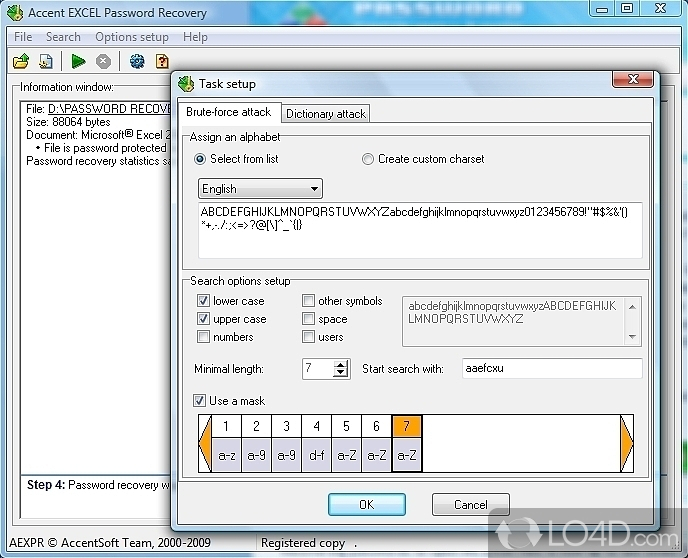Image resolution: width=688 pixels, height=558 pixels.
Task: Select mask position 4 cell
Action: click(316, 426)
